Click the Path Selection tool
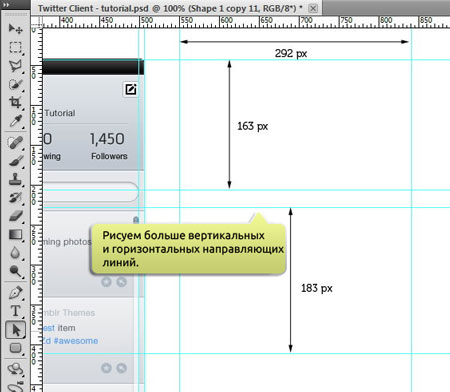The width and height of the screenshot is (450, 392). 15,330
